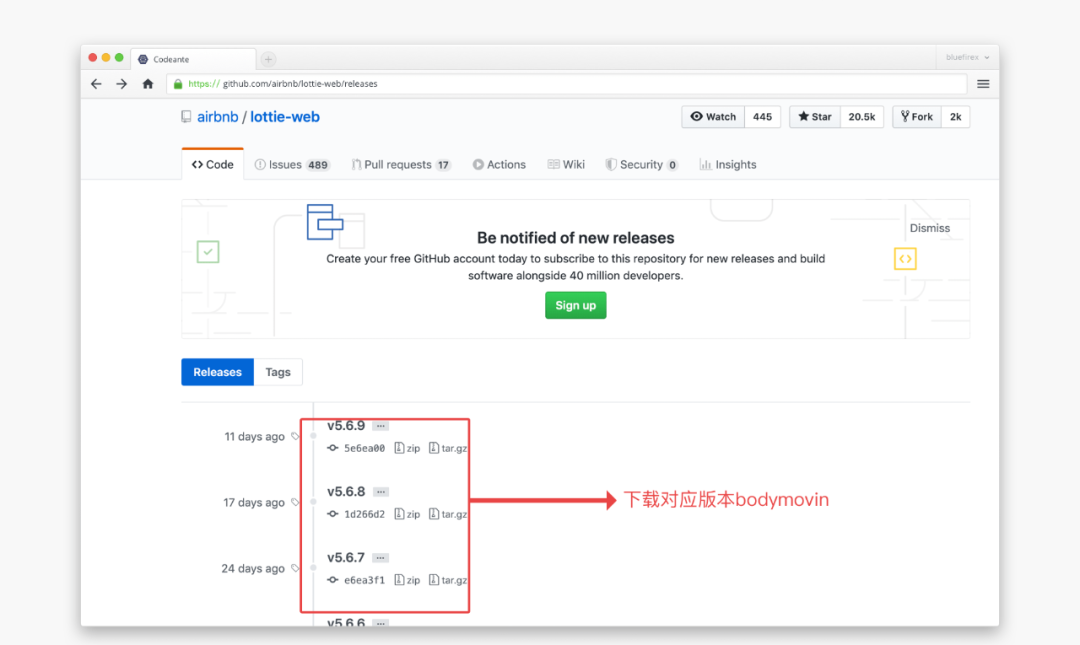Go back with the browser back arrow

(96, 84)
